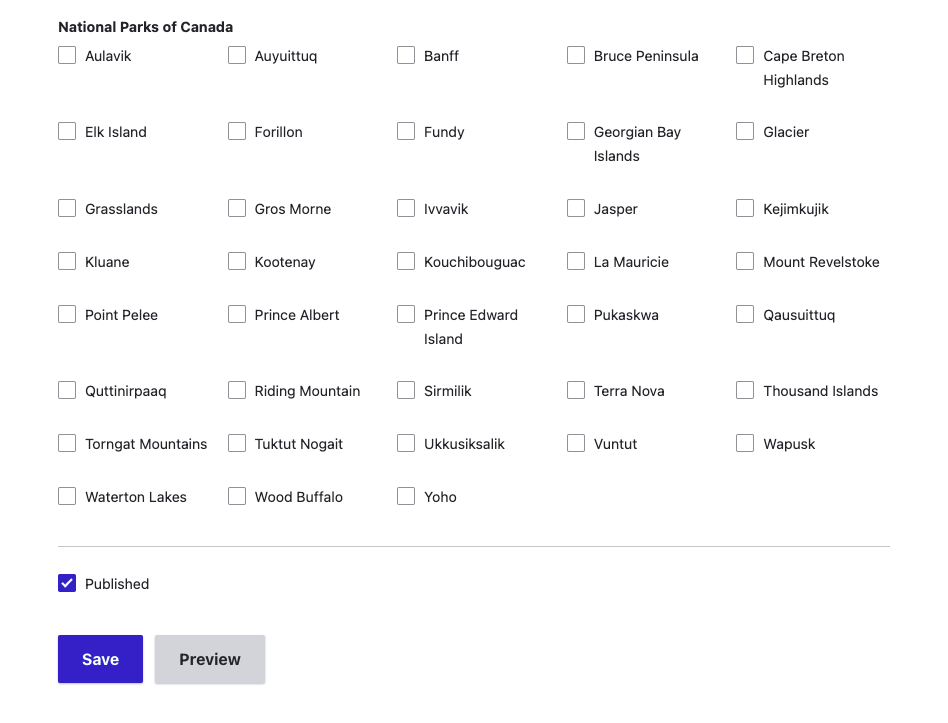Image resolution: width=948 pixels, height=723 pixels.
Task: Select the Quttinirpaaq checkbox
Action: coord(67,391)
